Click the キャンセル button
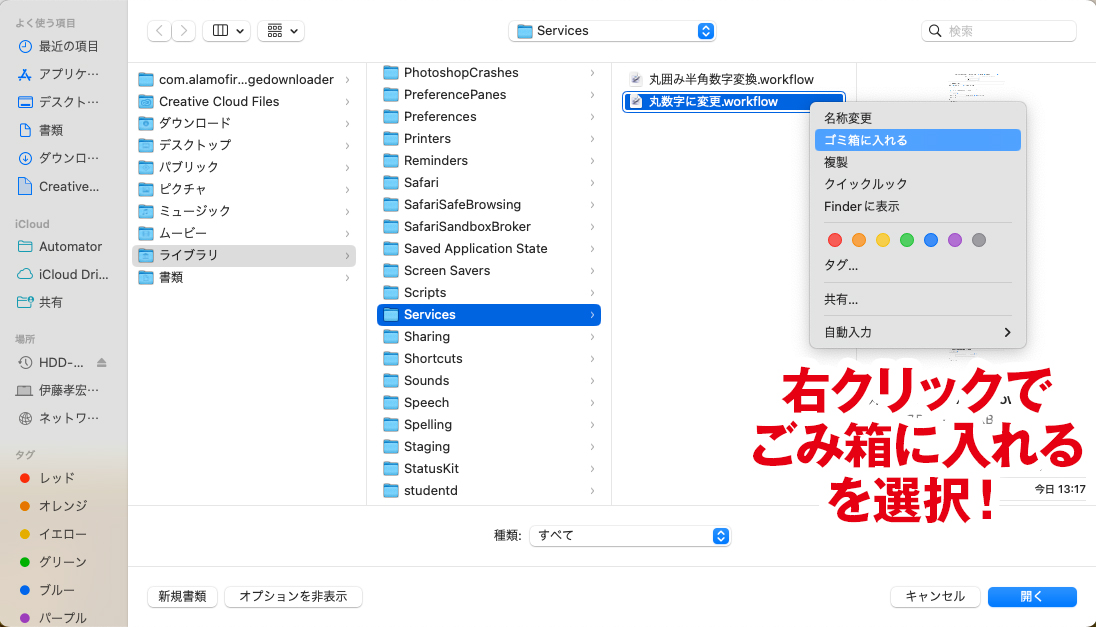Image resolution: width=1096 pixels, height=627 pixels. [x=935, y=596]
